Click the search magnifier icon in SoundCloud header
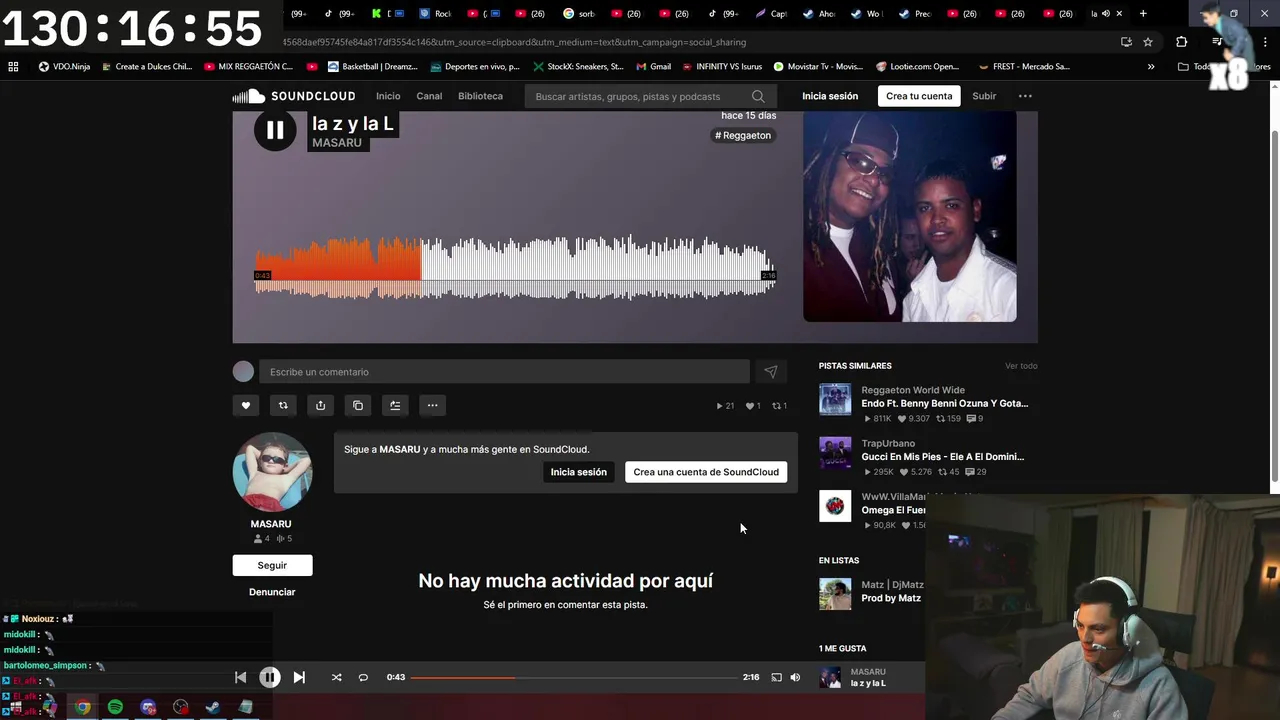The image size is (1280, 720). (x=758, y=97)
